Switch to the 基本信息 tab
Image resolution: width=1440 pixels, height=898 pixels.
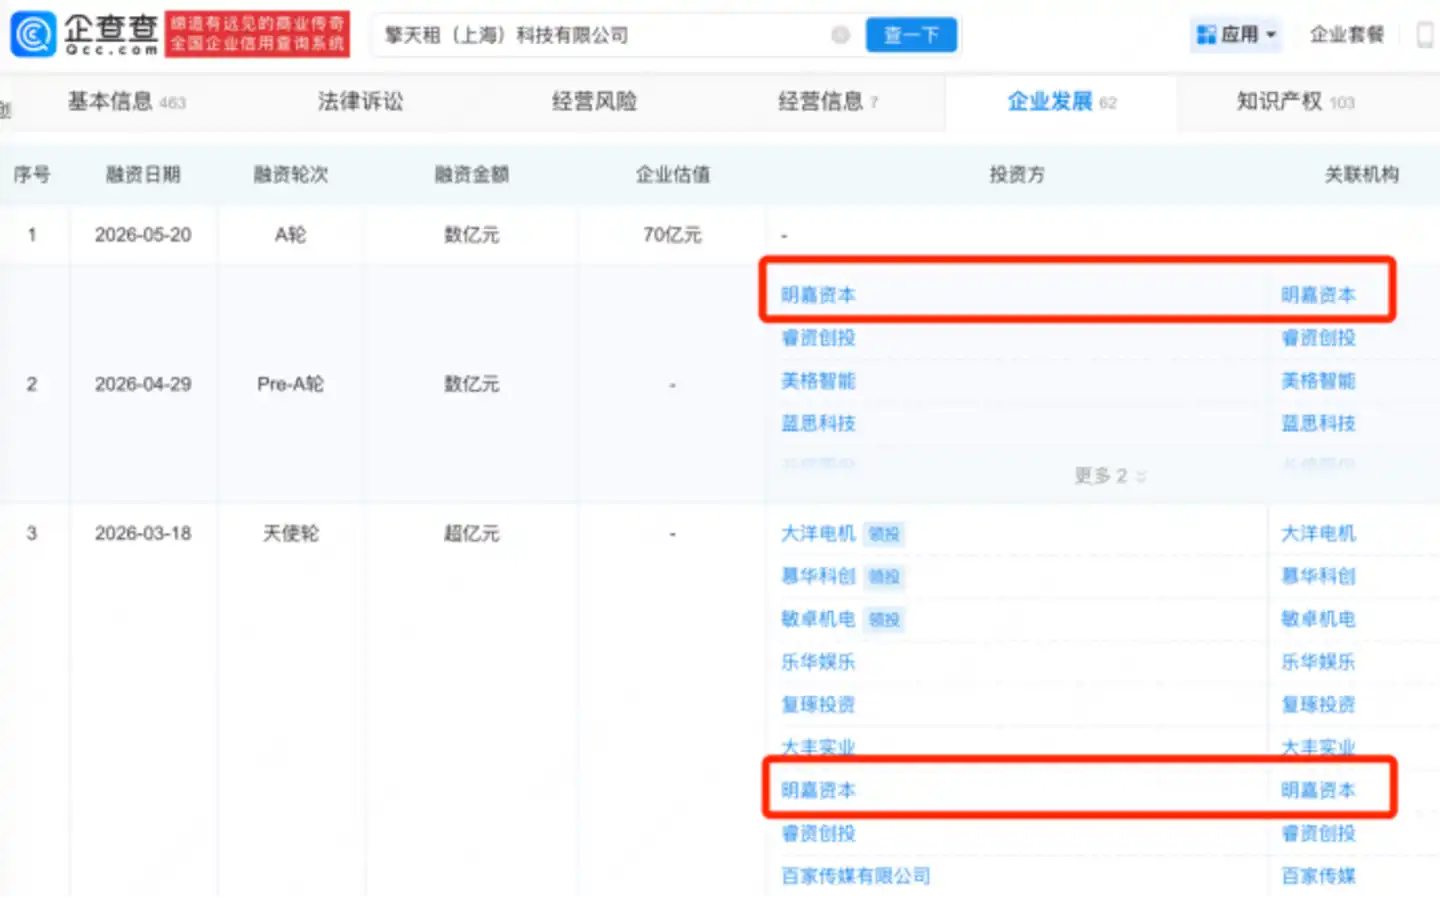pyautogui.click(x=126, y=101)
